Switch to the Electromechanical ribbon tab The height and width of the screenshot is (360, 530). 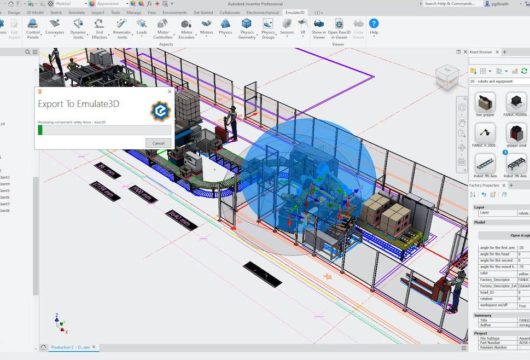pyautogui.click(x=263, y=13)
